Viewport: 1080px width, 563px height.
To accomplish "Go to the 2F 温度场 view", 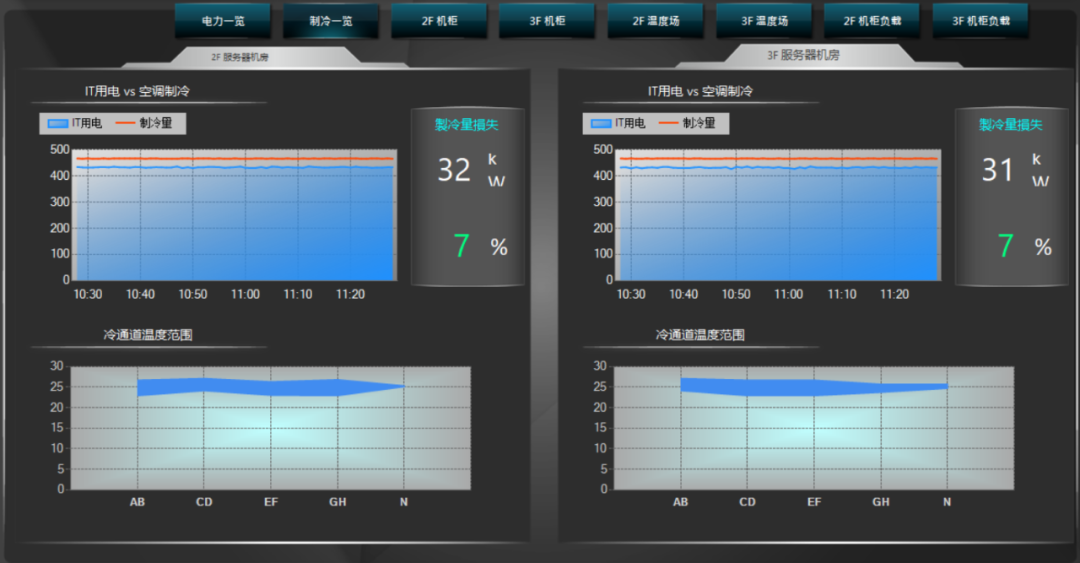I will tap(656, 21).
